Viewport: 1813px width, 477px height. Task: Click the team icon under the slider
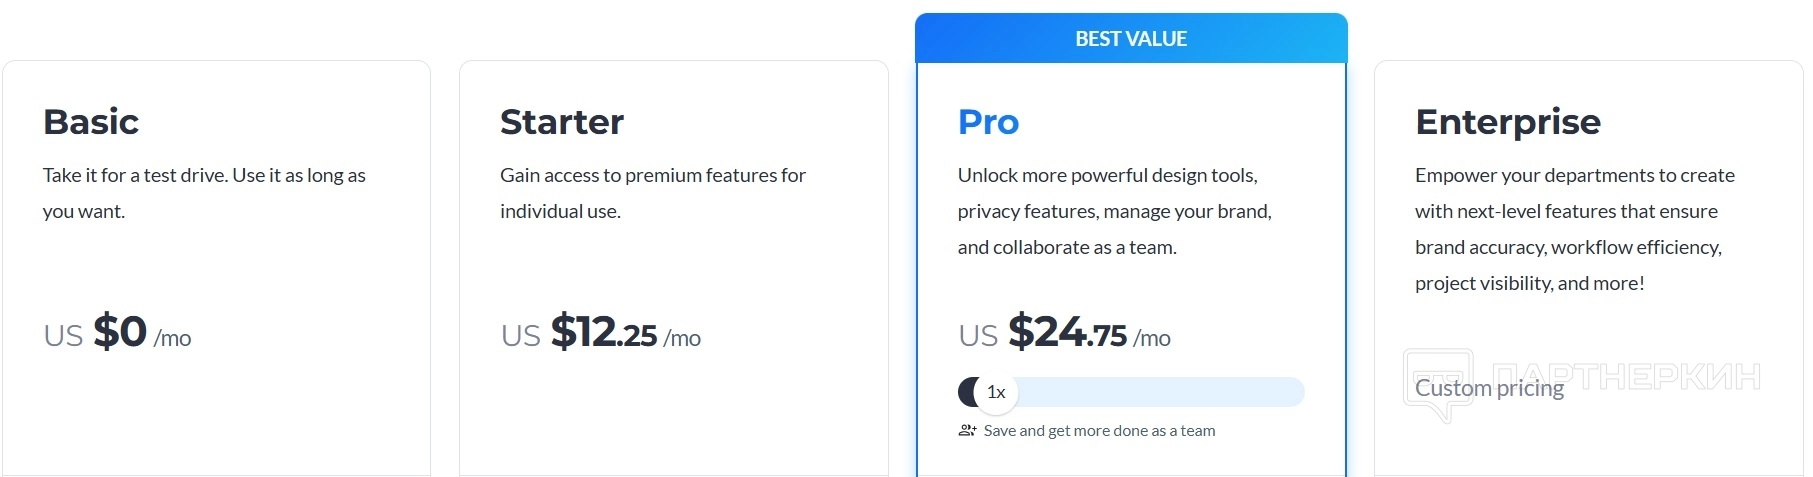967,431
